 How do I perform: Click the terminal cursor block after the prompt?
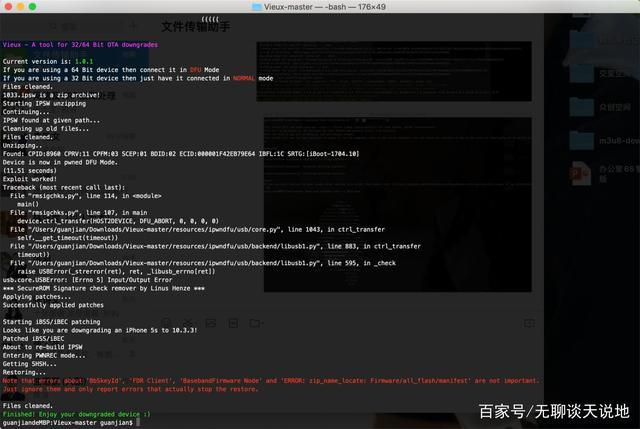[x=138, y=422]
